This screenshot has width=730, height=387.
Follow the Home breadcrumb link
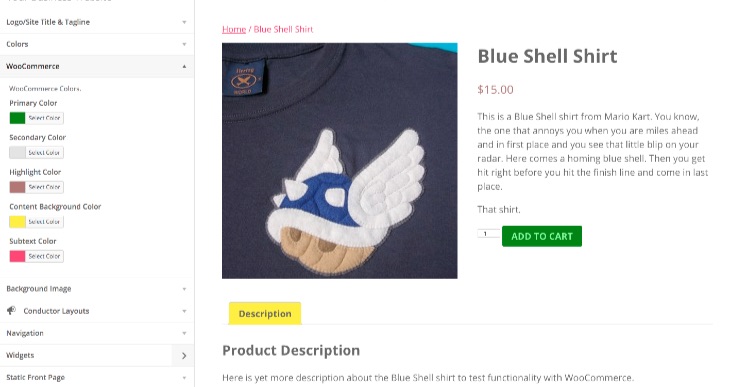pyautogui.click(x=234, y=29)
